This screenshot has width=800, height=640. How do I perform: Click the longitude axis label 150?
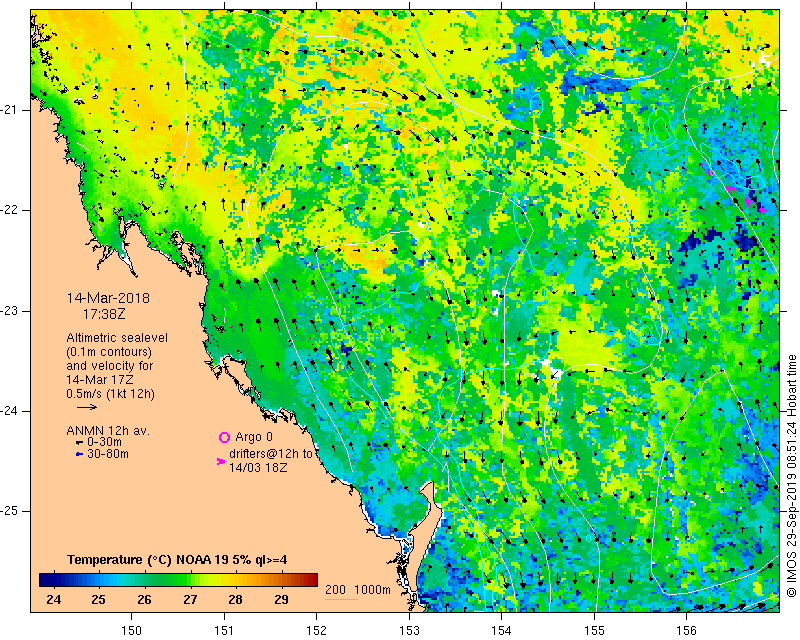tap(132, 631)
